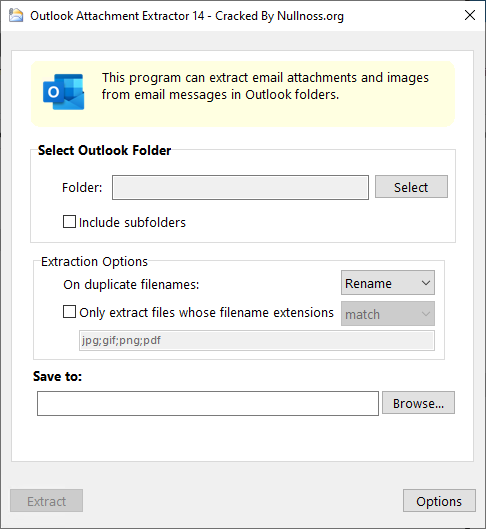Click the 'On duplicate filenames:' label
This screenshot has height=529, width=486.
[131, 285]
